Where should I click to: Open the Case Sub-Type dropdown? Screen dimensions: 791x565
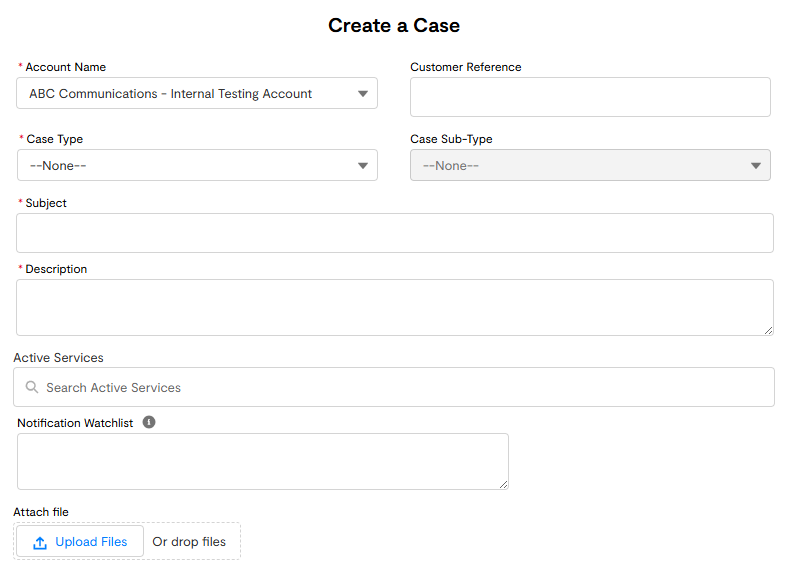(590, 165)
